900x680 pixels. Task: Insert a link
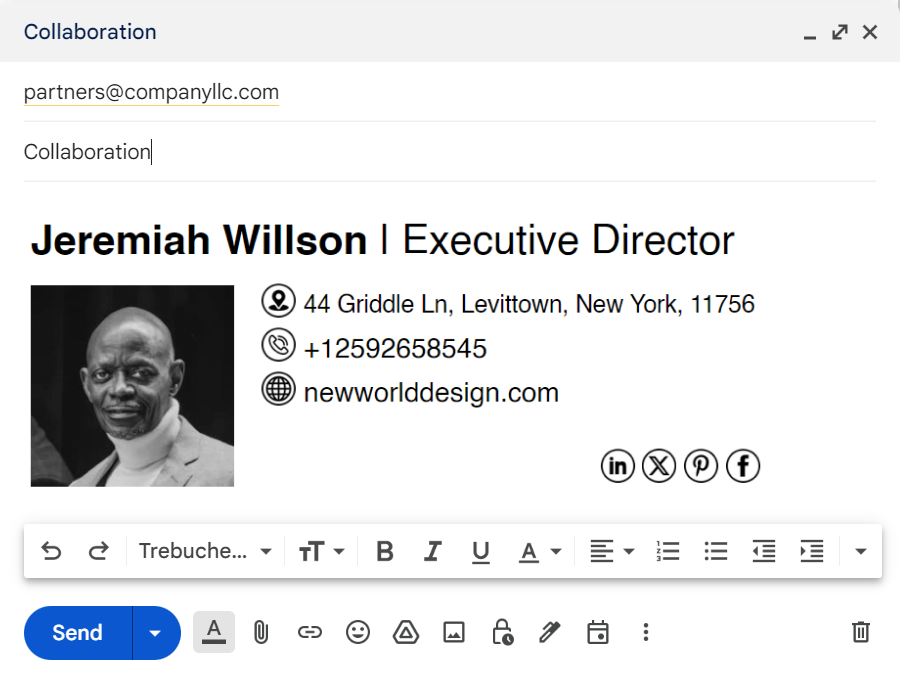[x=309, y=632]
